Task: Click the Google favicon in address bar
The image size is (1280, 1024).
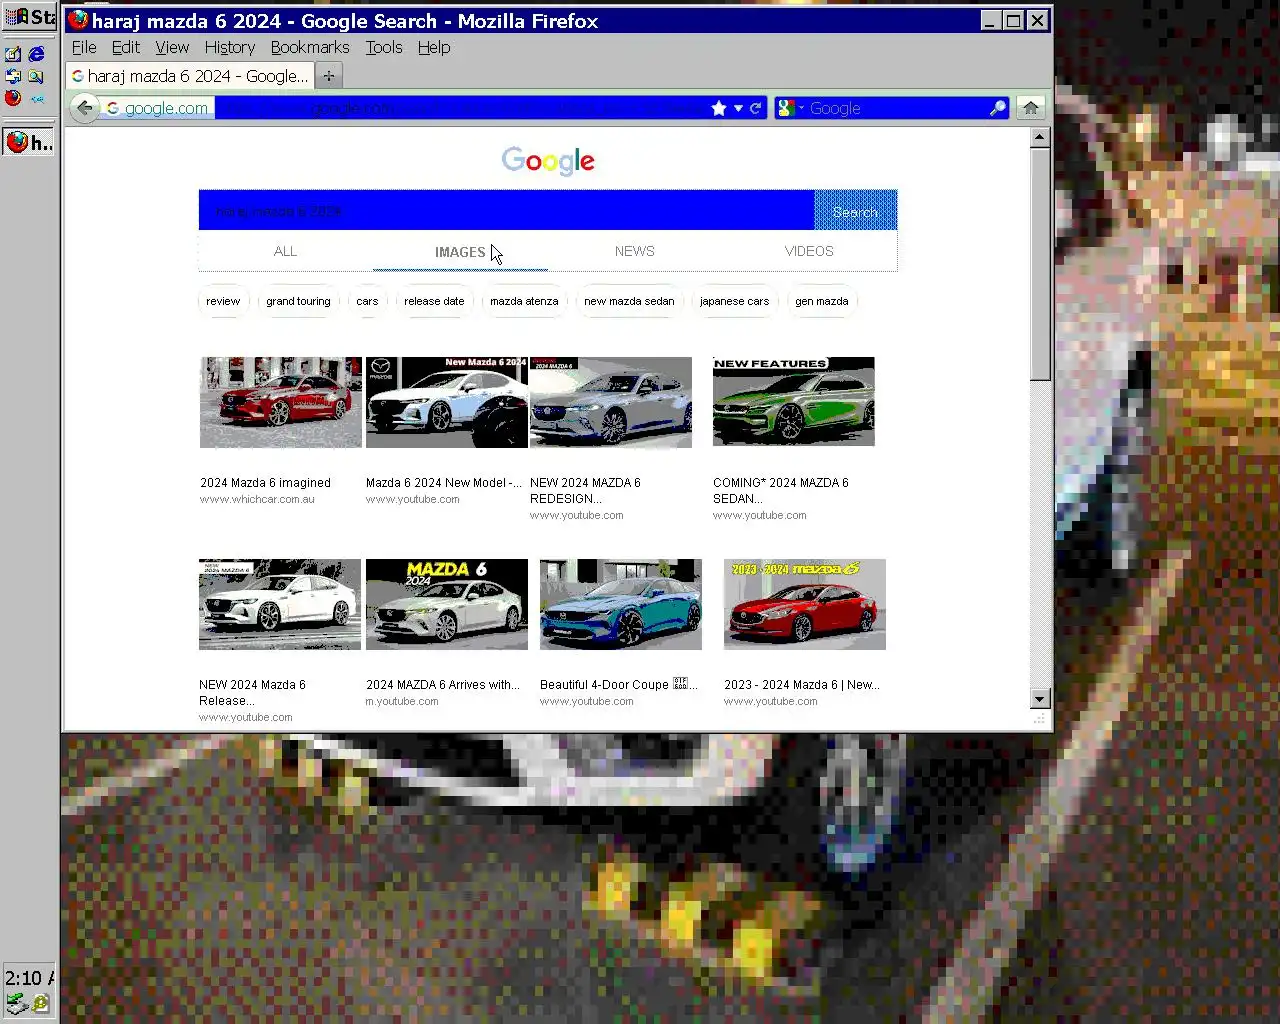Action: 113,108
